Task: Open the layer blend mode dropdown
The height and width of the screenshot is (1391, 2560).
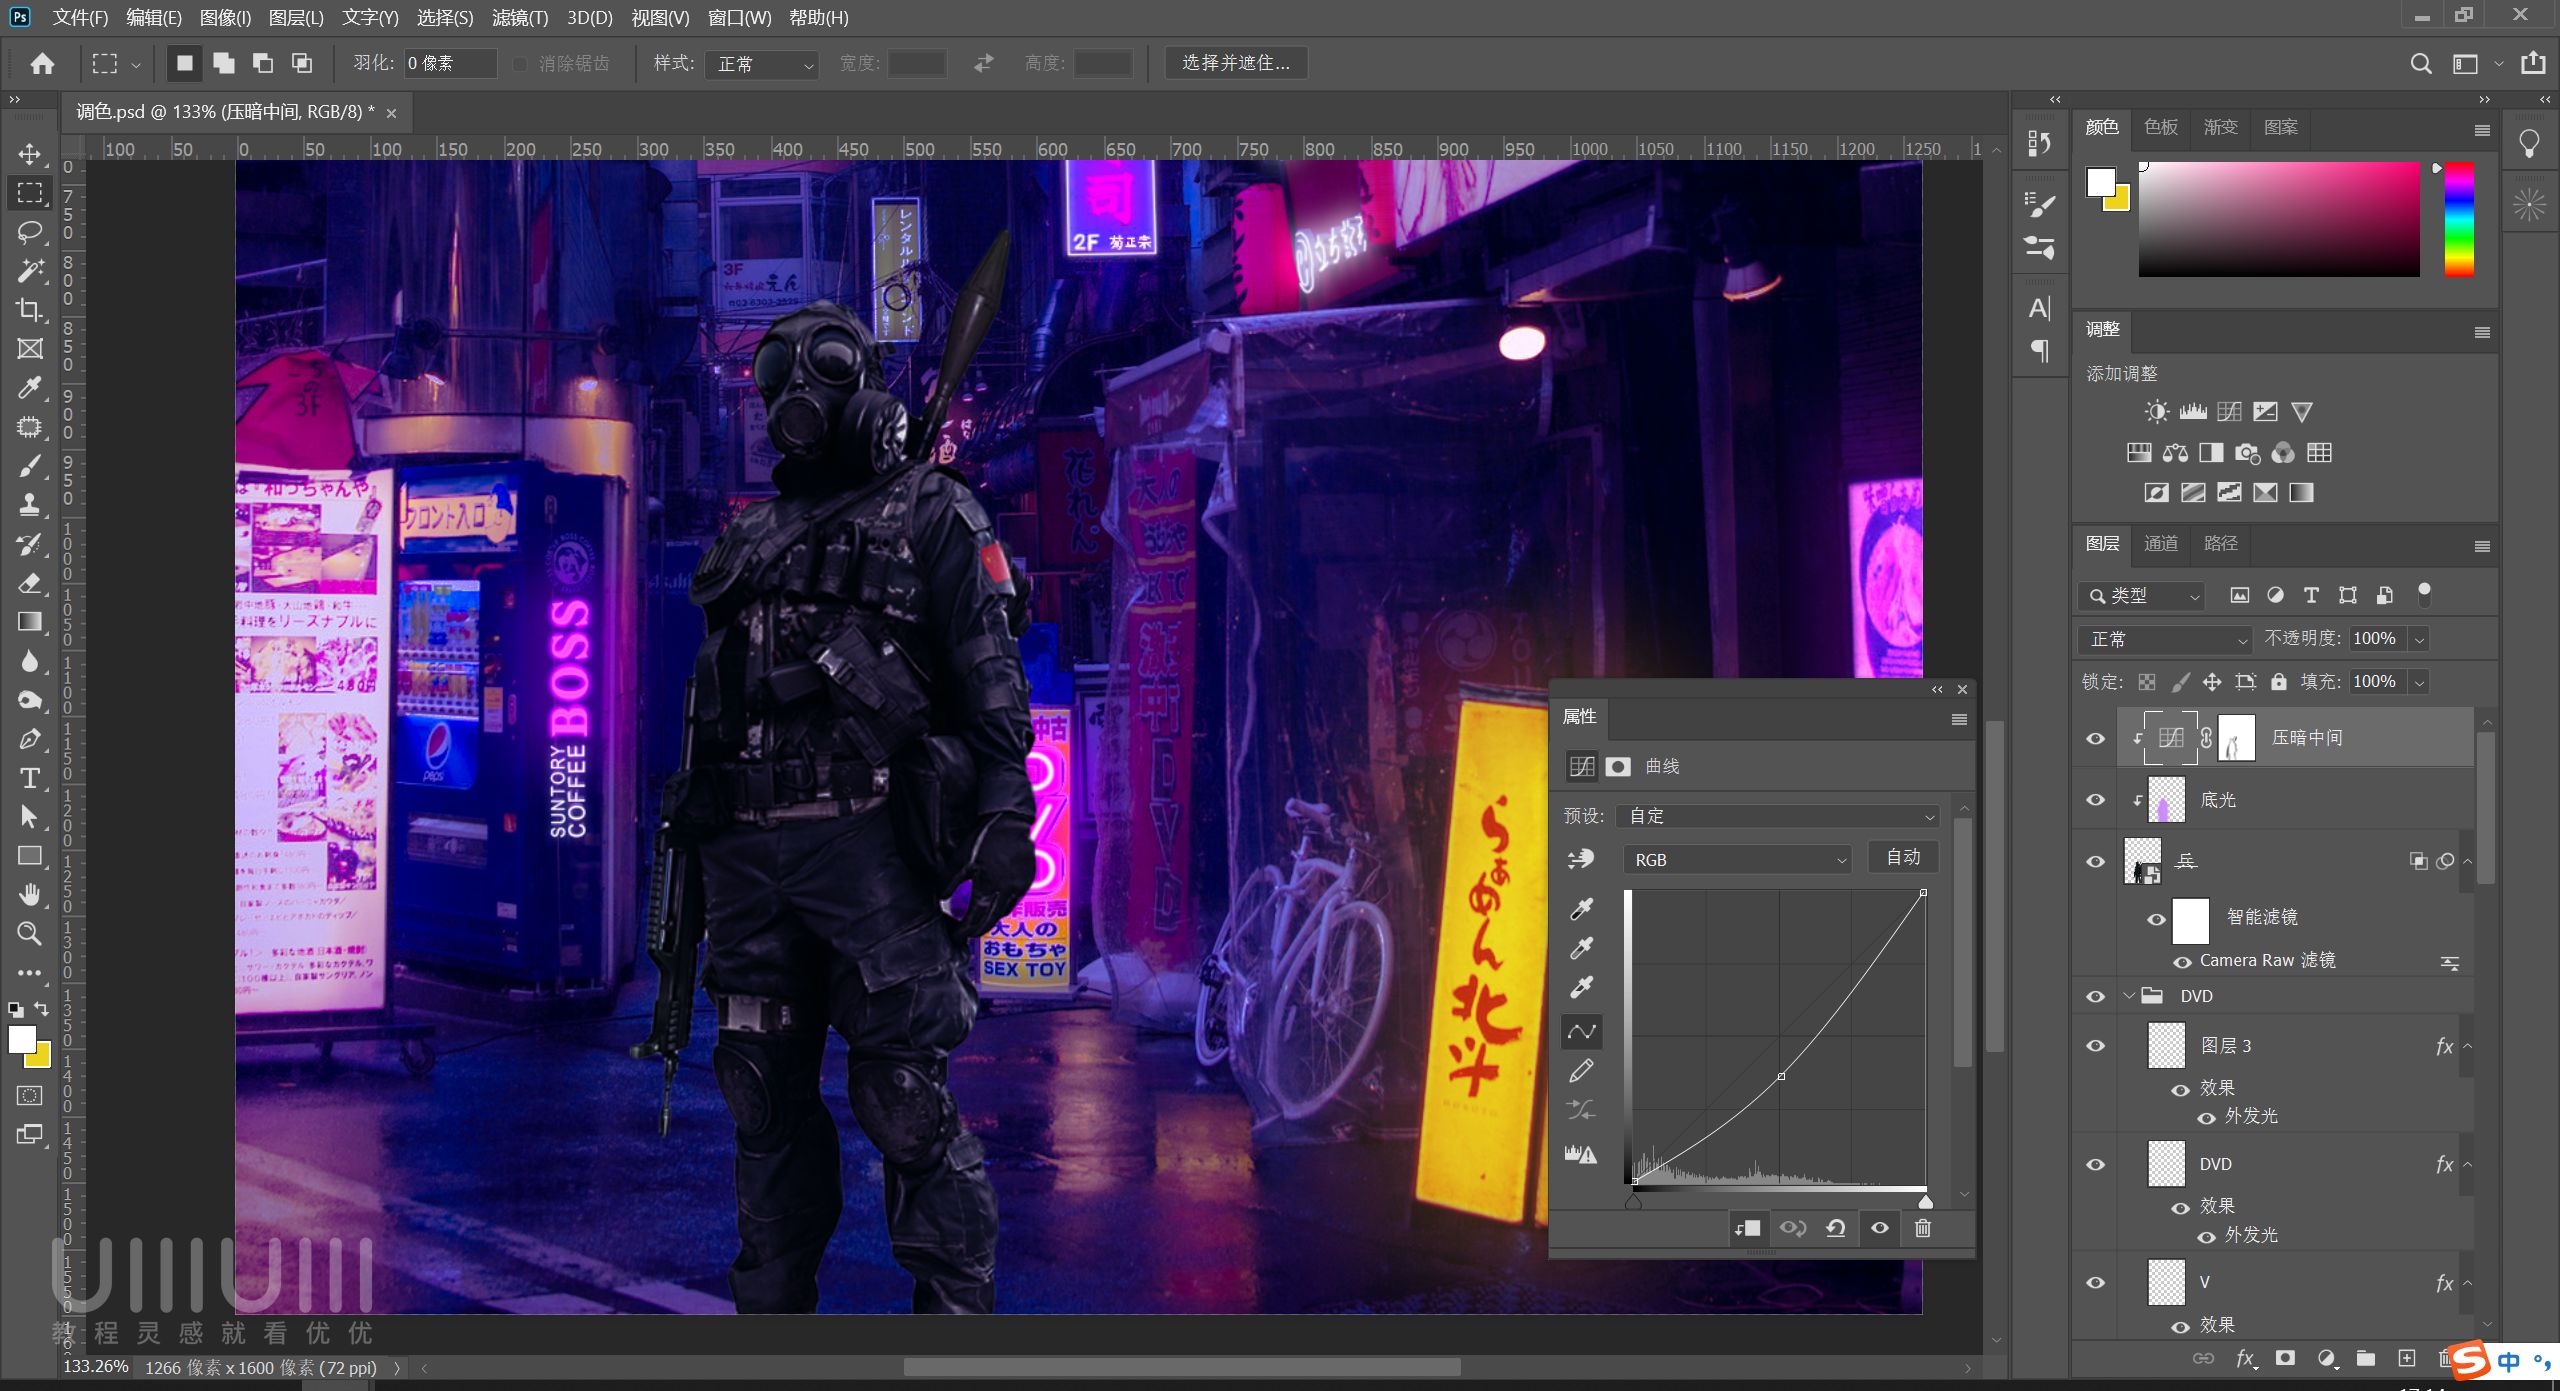Action: 2164,639
